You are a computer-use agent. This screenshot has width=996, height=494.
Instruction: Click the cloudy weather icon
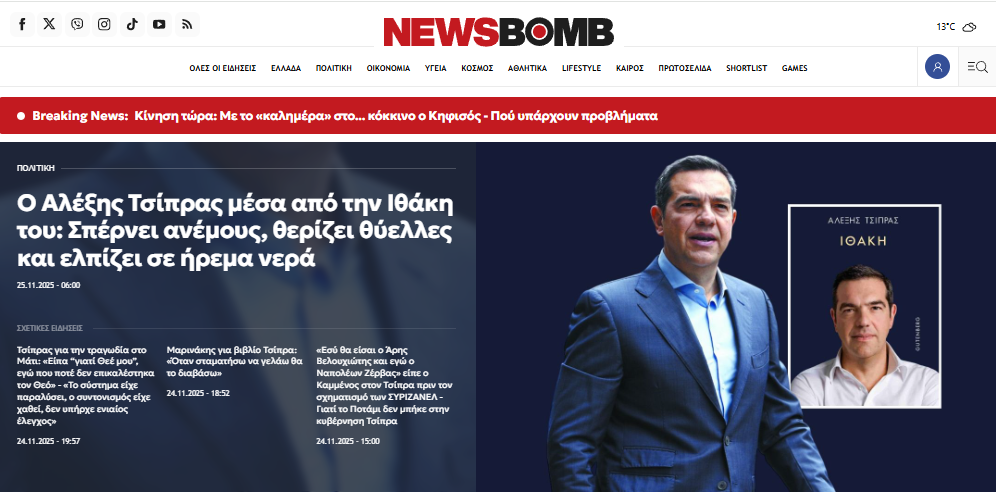point(969,27)
